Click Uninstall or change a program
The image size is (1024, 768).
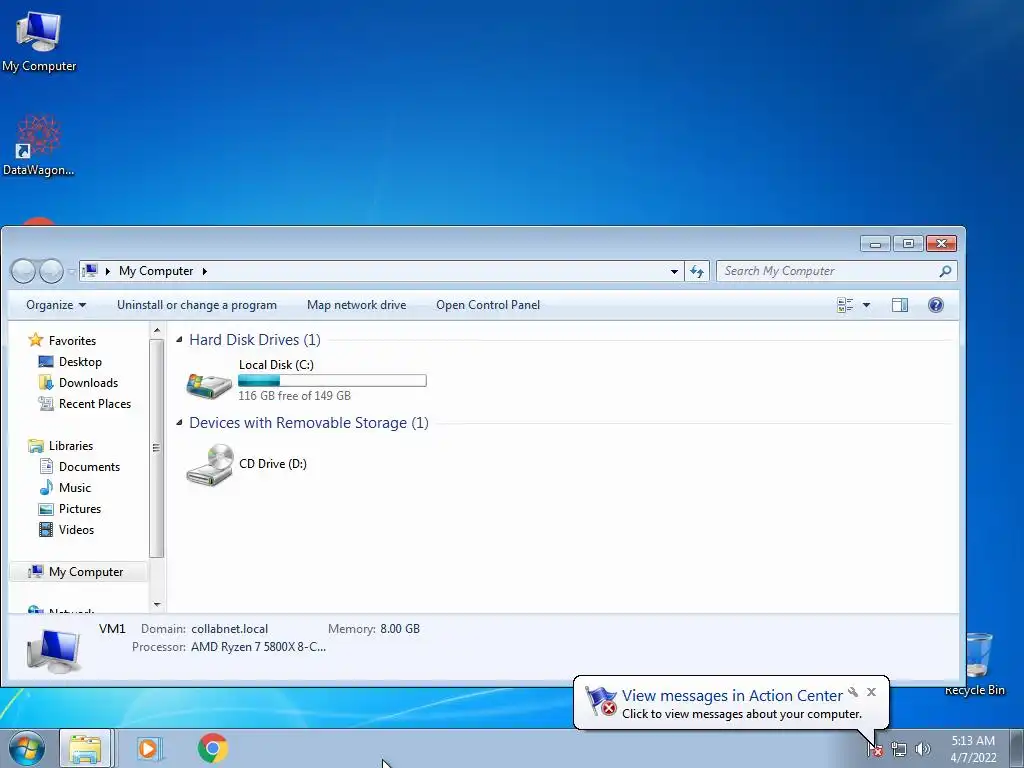(x=197, y=305)
